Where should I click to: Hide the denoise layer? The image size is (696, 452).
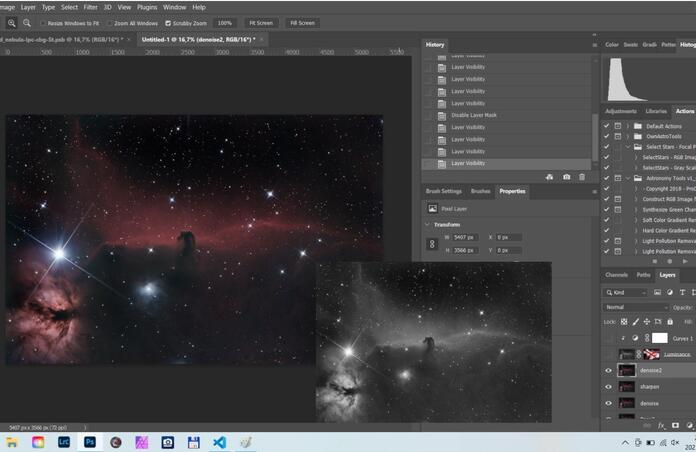click(609, 403)
